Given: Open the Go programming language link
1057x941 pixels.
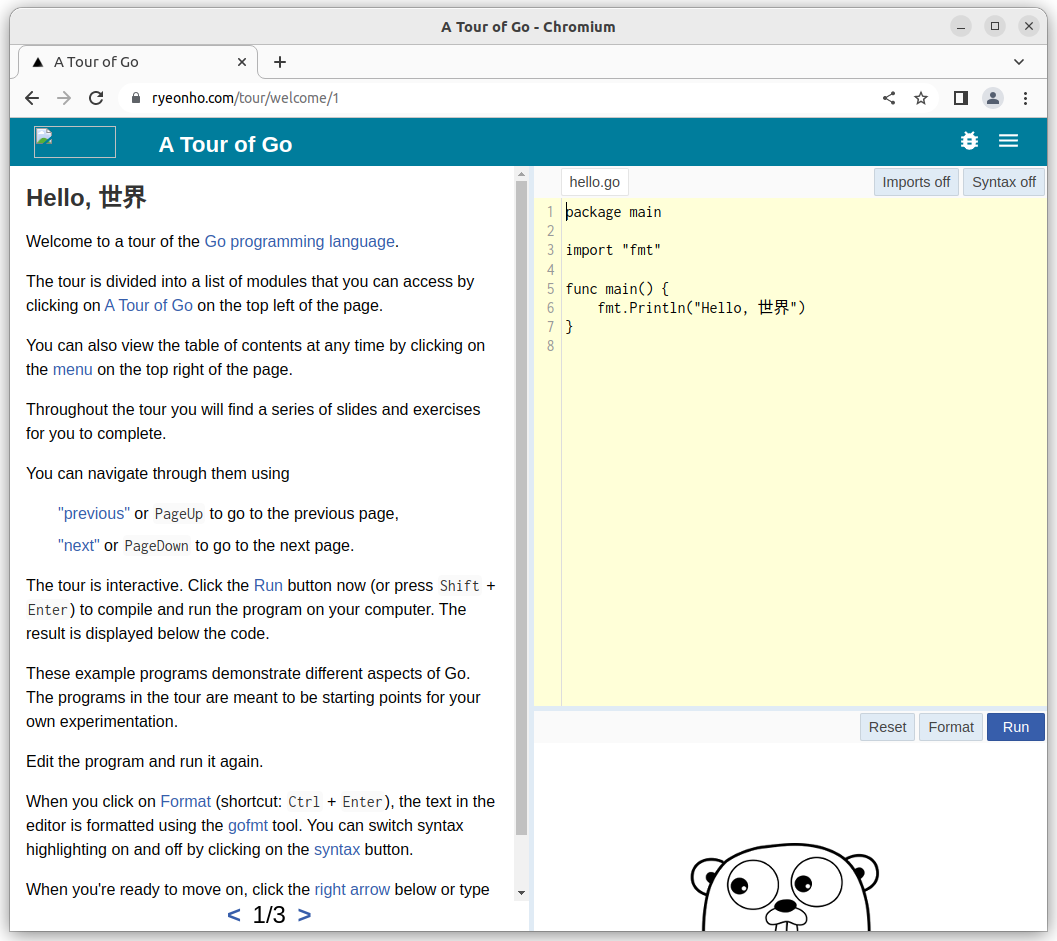Looking at the screenshot, I should point(299,241).
